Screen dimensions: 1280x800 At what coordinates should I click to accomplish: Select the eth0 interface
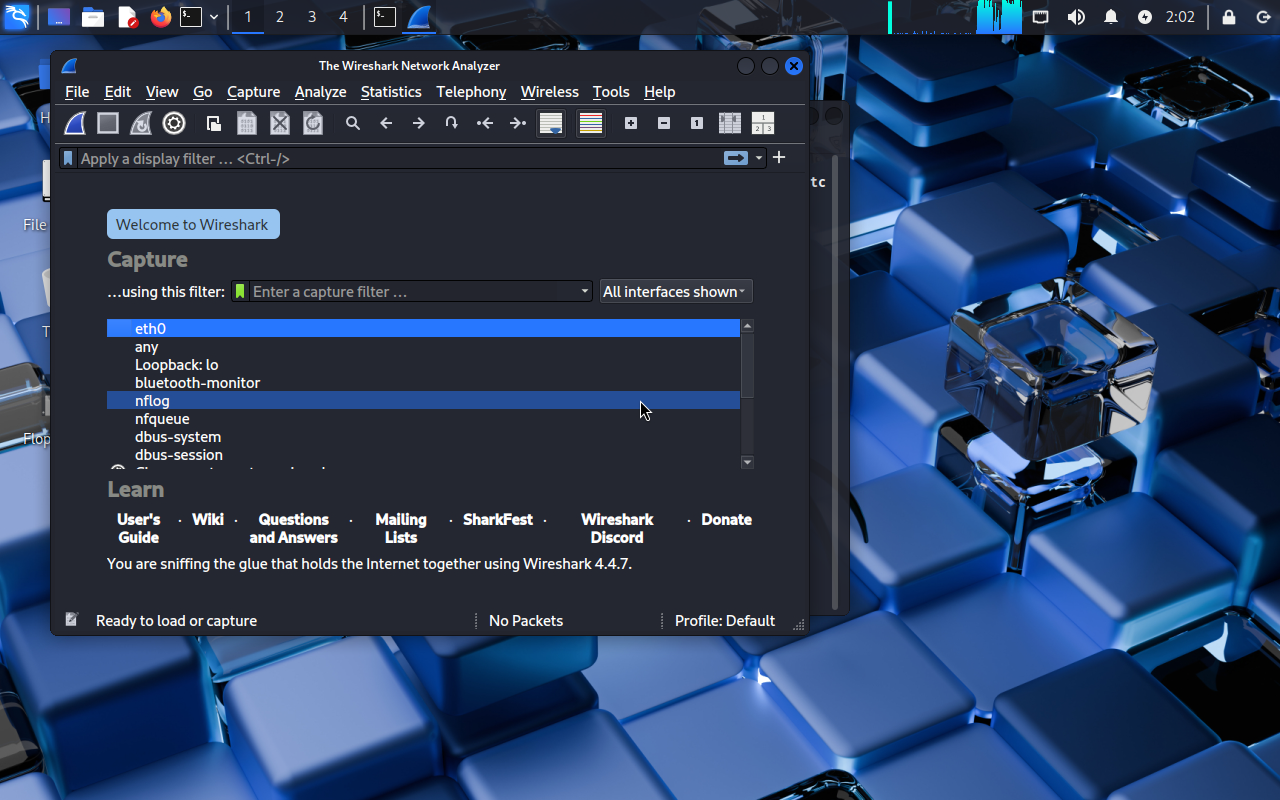pos(423,328)
